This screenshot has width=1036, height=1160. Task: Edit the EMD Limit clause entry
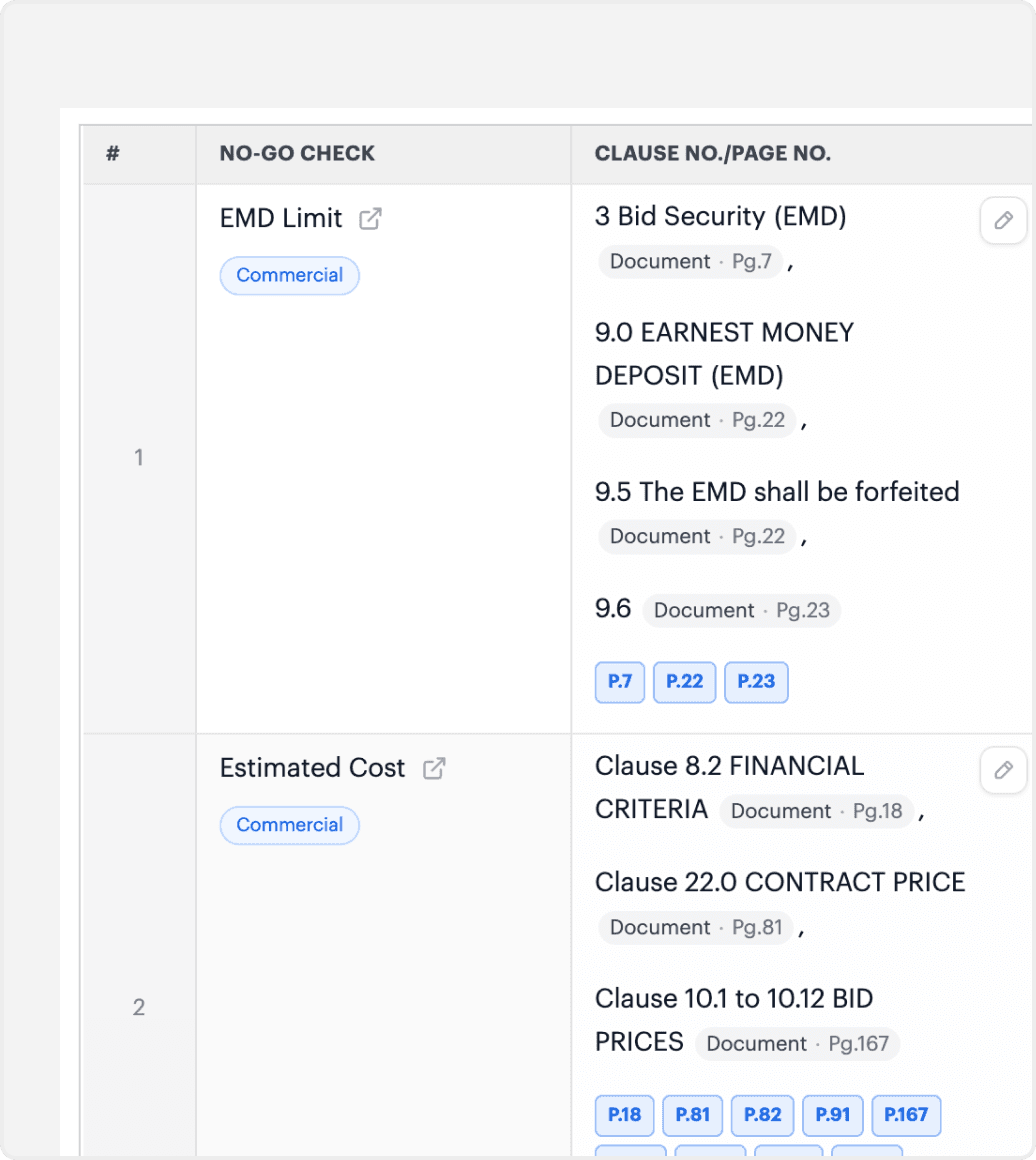tap(1003, 221)
